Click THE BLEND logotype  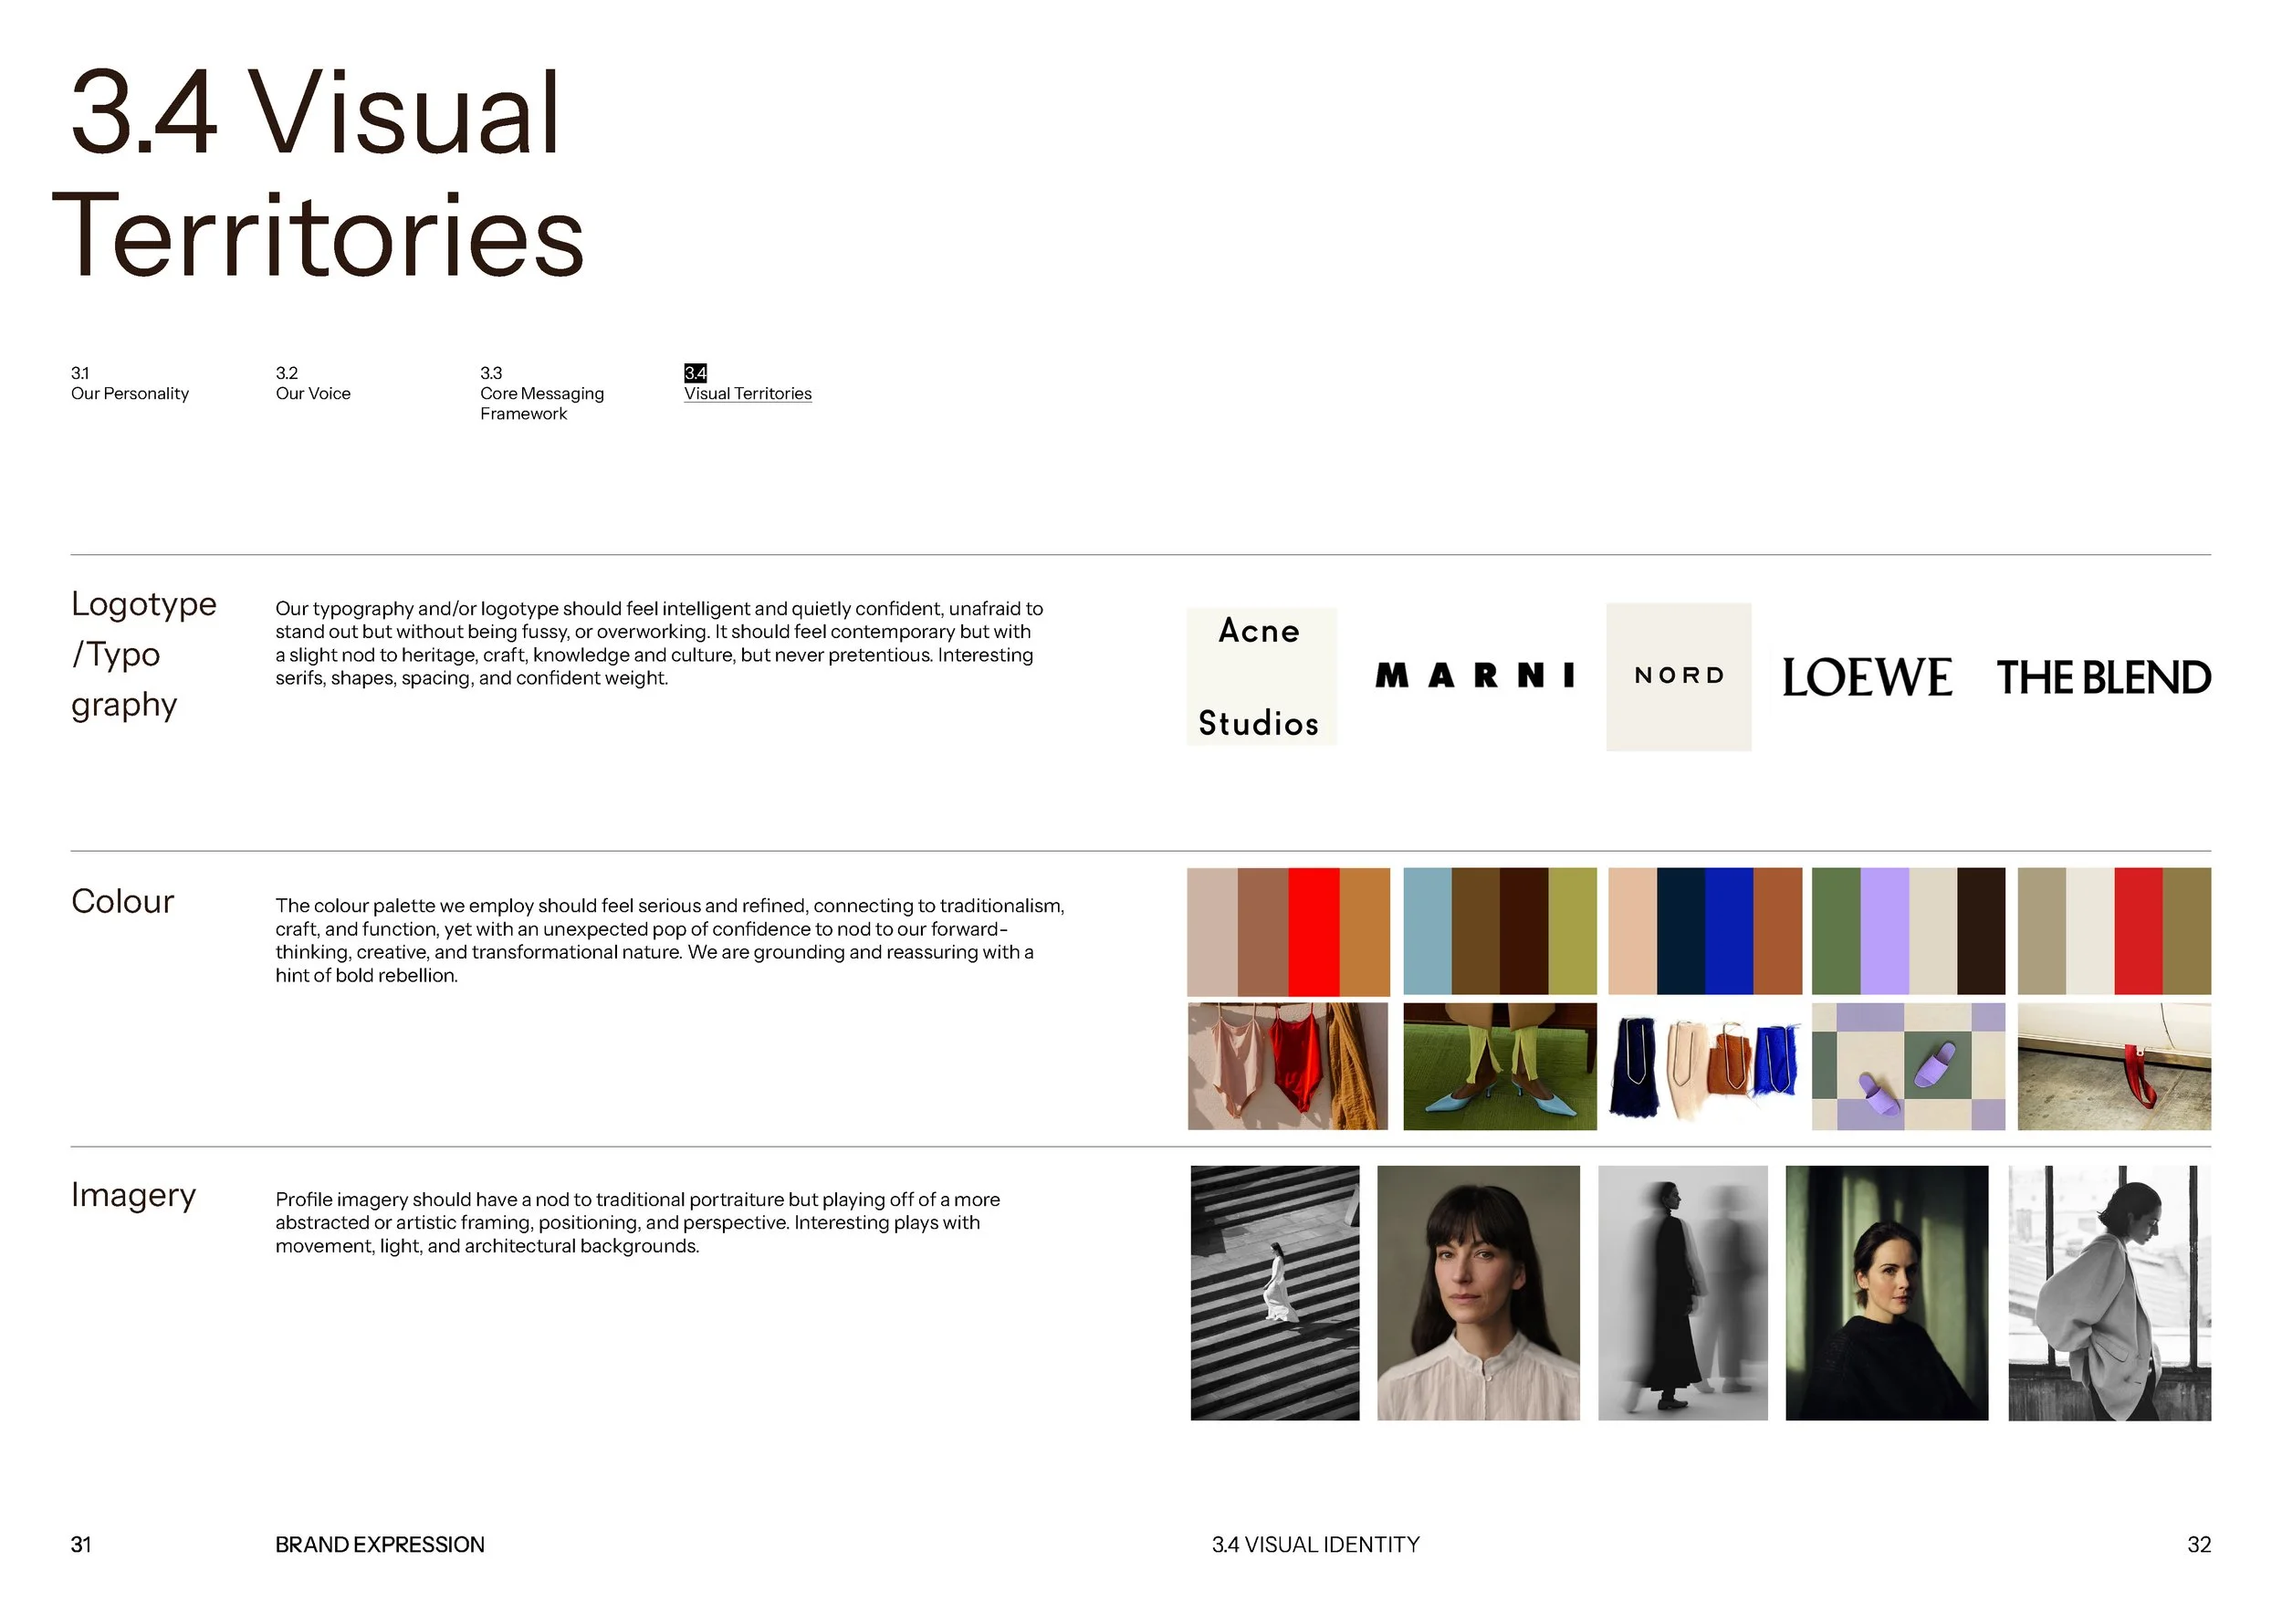(2103, 678)
